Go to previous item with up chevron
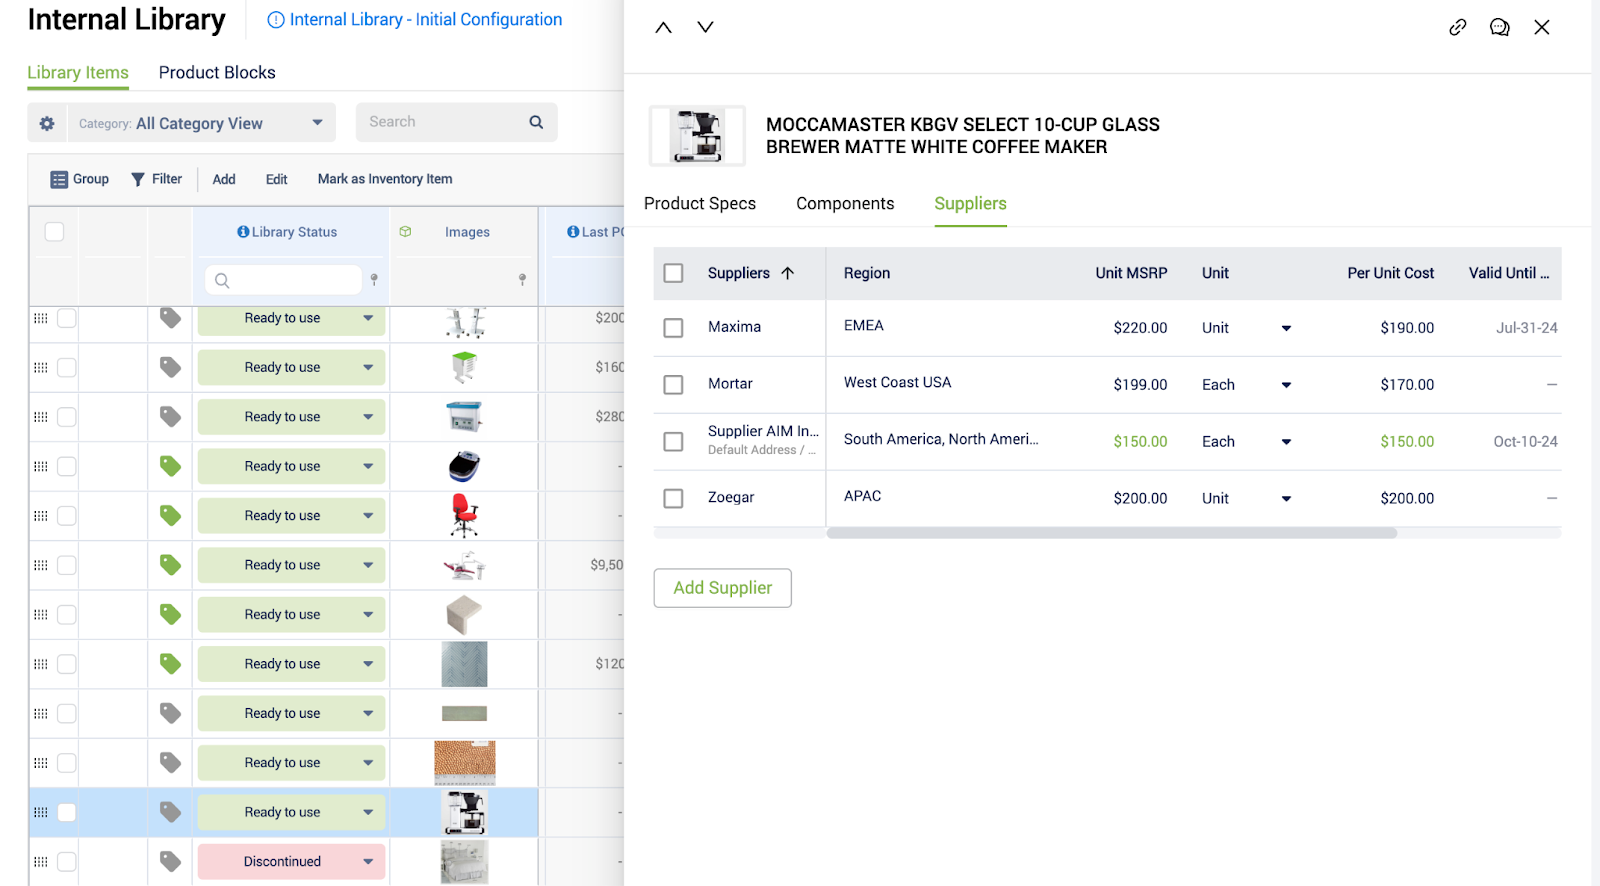The height and width of the screenshot is (886, 1600). [663, 27]
